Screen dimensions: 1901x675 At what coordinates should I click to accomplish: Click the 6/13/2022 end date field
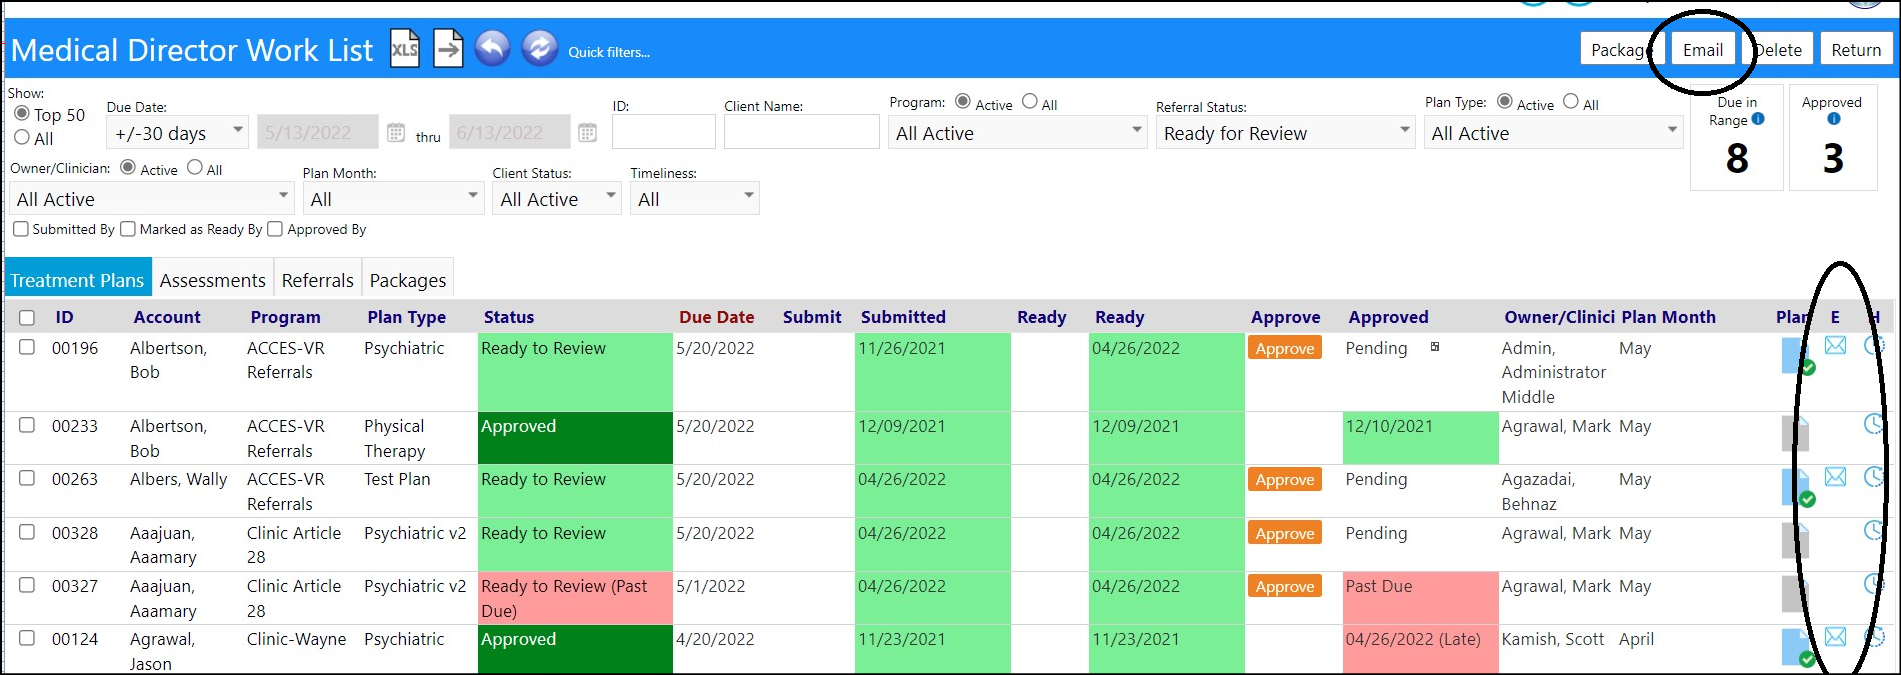510,132
